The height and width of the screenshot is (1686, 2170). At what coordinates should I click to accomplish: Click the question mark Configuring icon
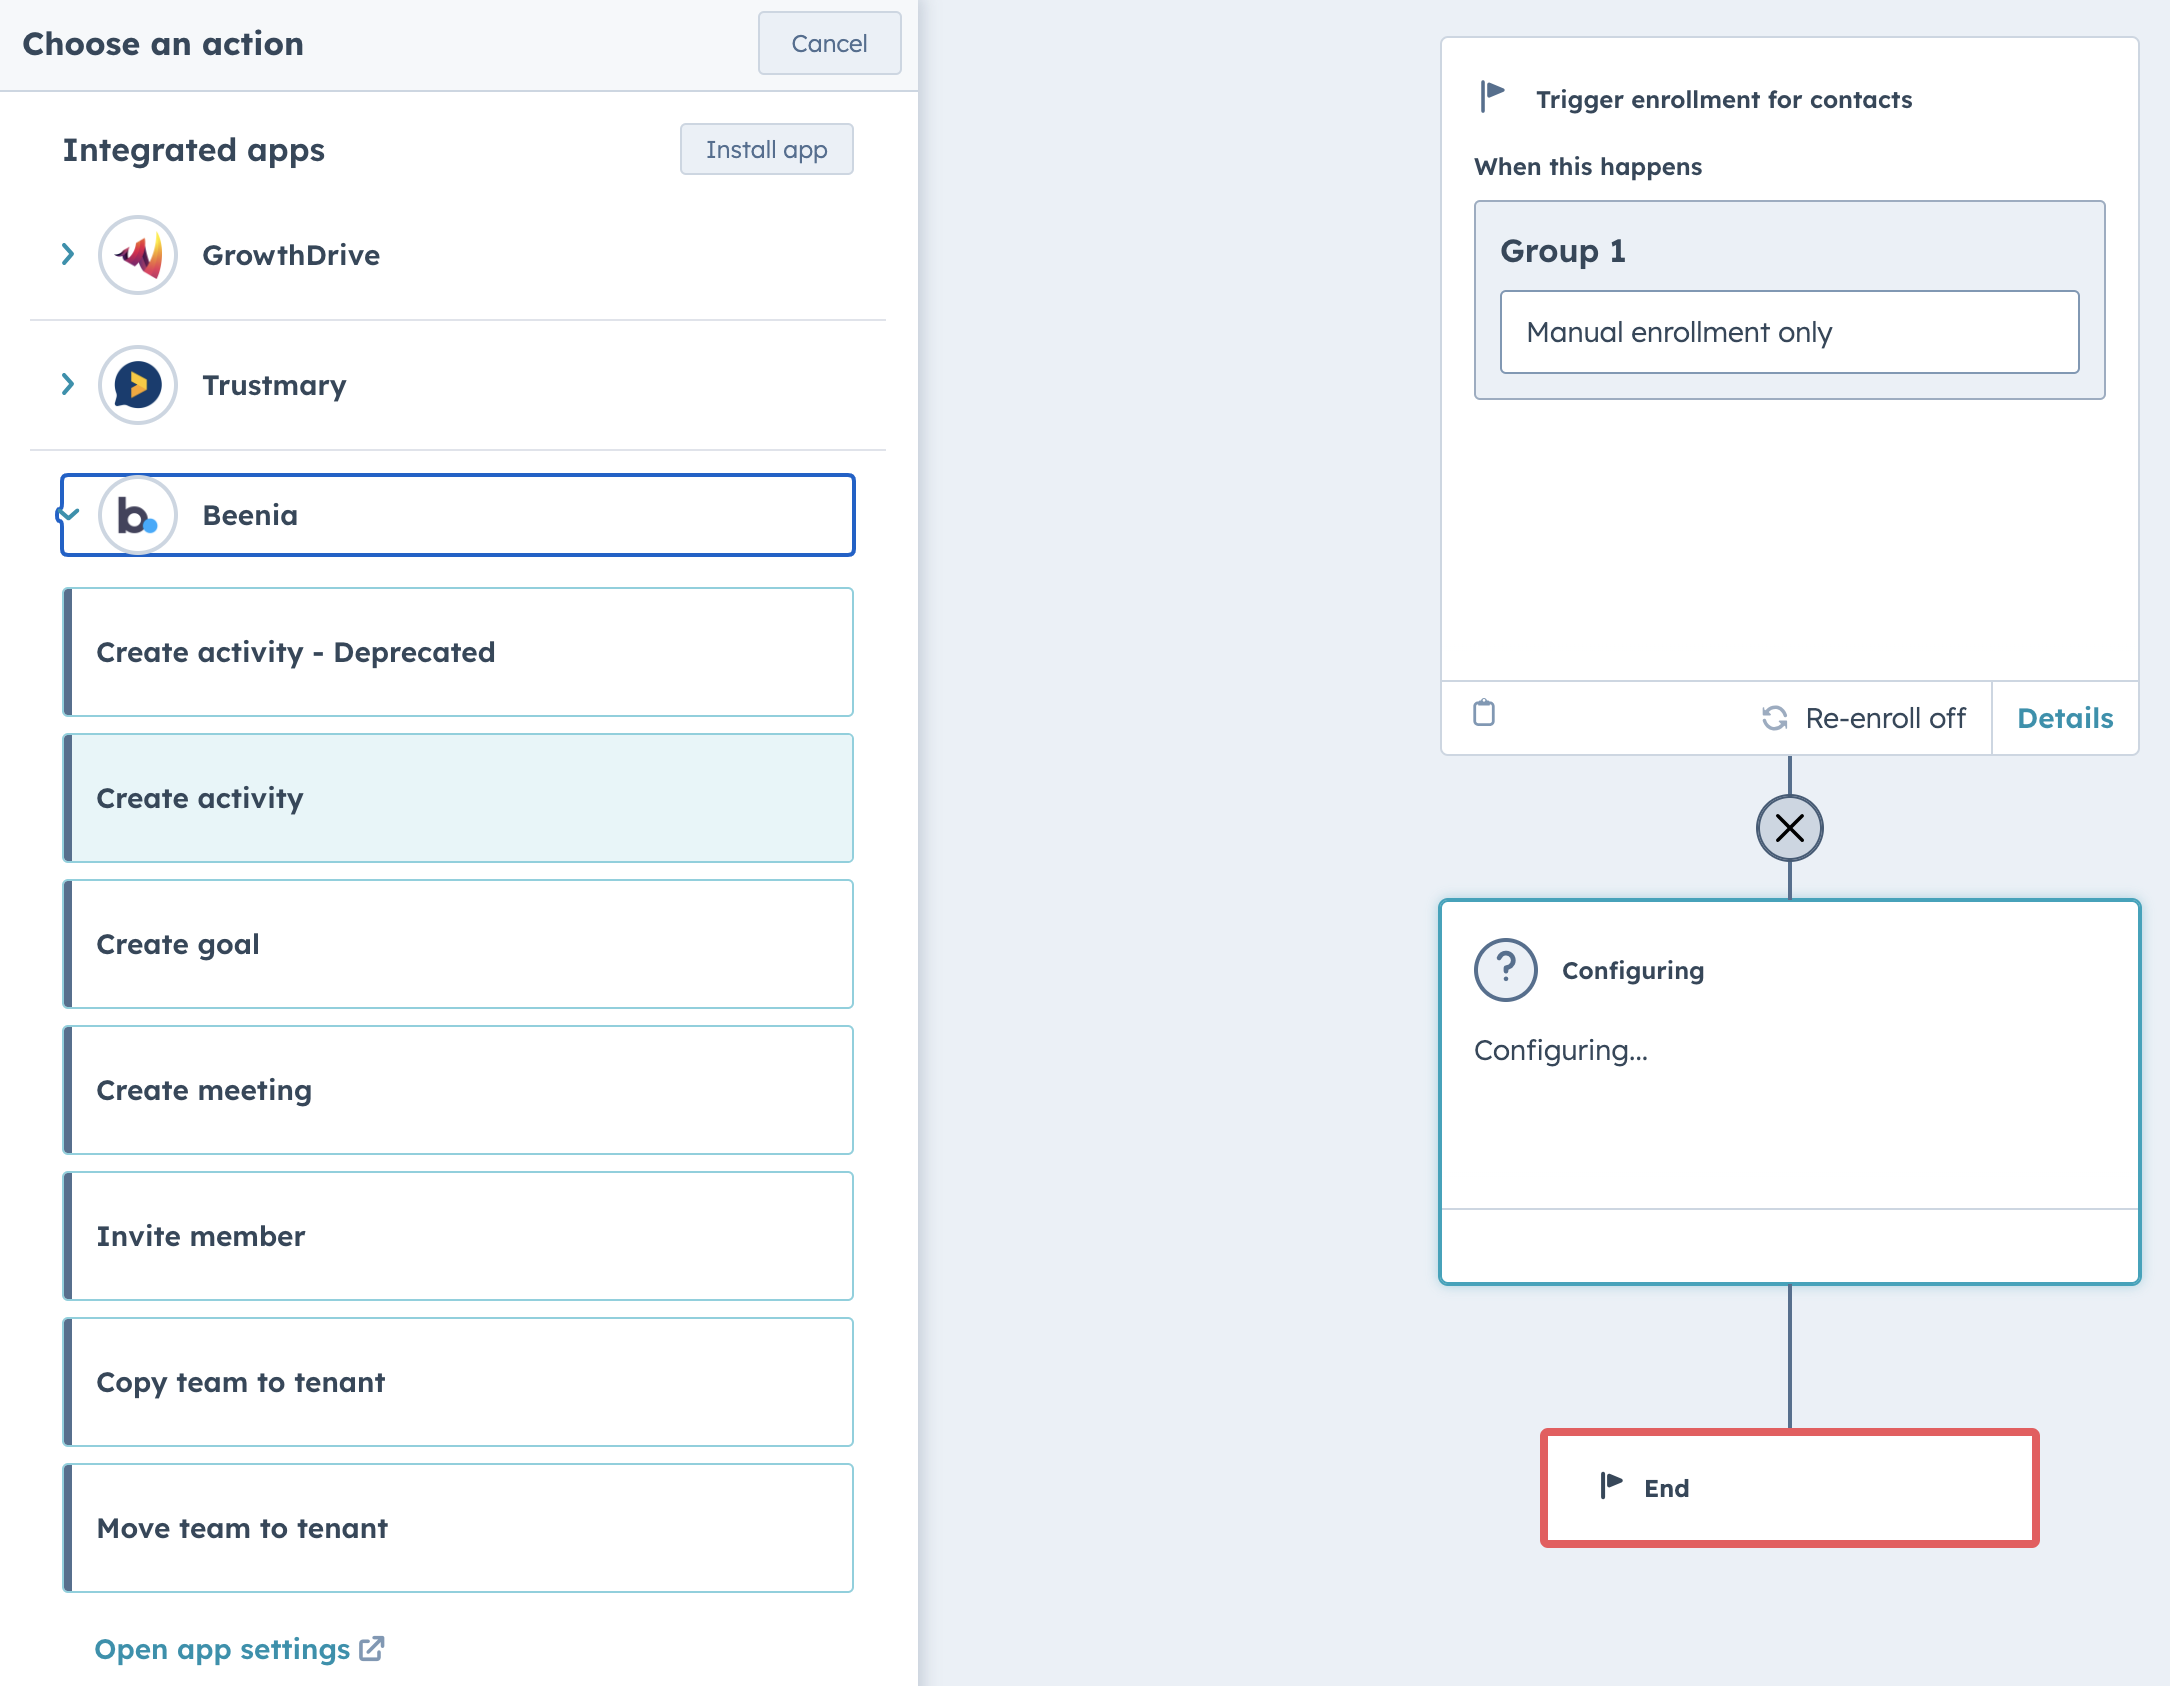pyautogui.click(x=1505, y=970)
